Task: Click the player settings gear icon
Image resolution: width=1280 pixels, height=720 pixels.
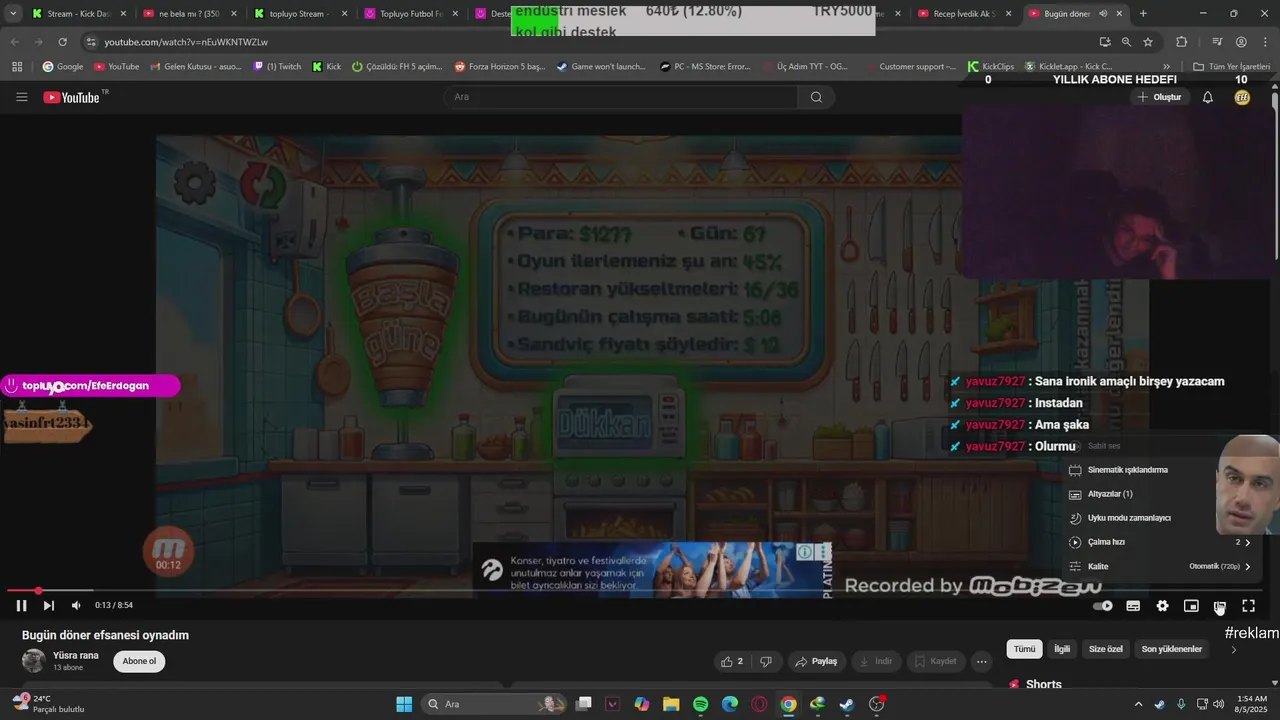Action: pyautogui.click(x=1162, y=606)
